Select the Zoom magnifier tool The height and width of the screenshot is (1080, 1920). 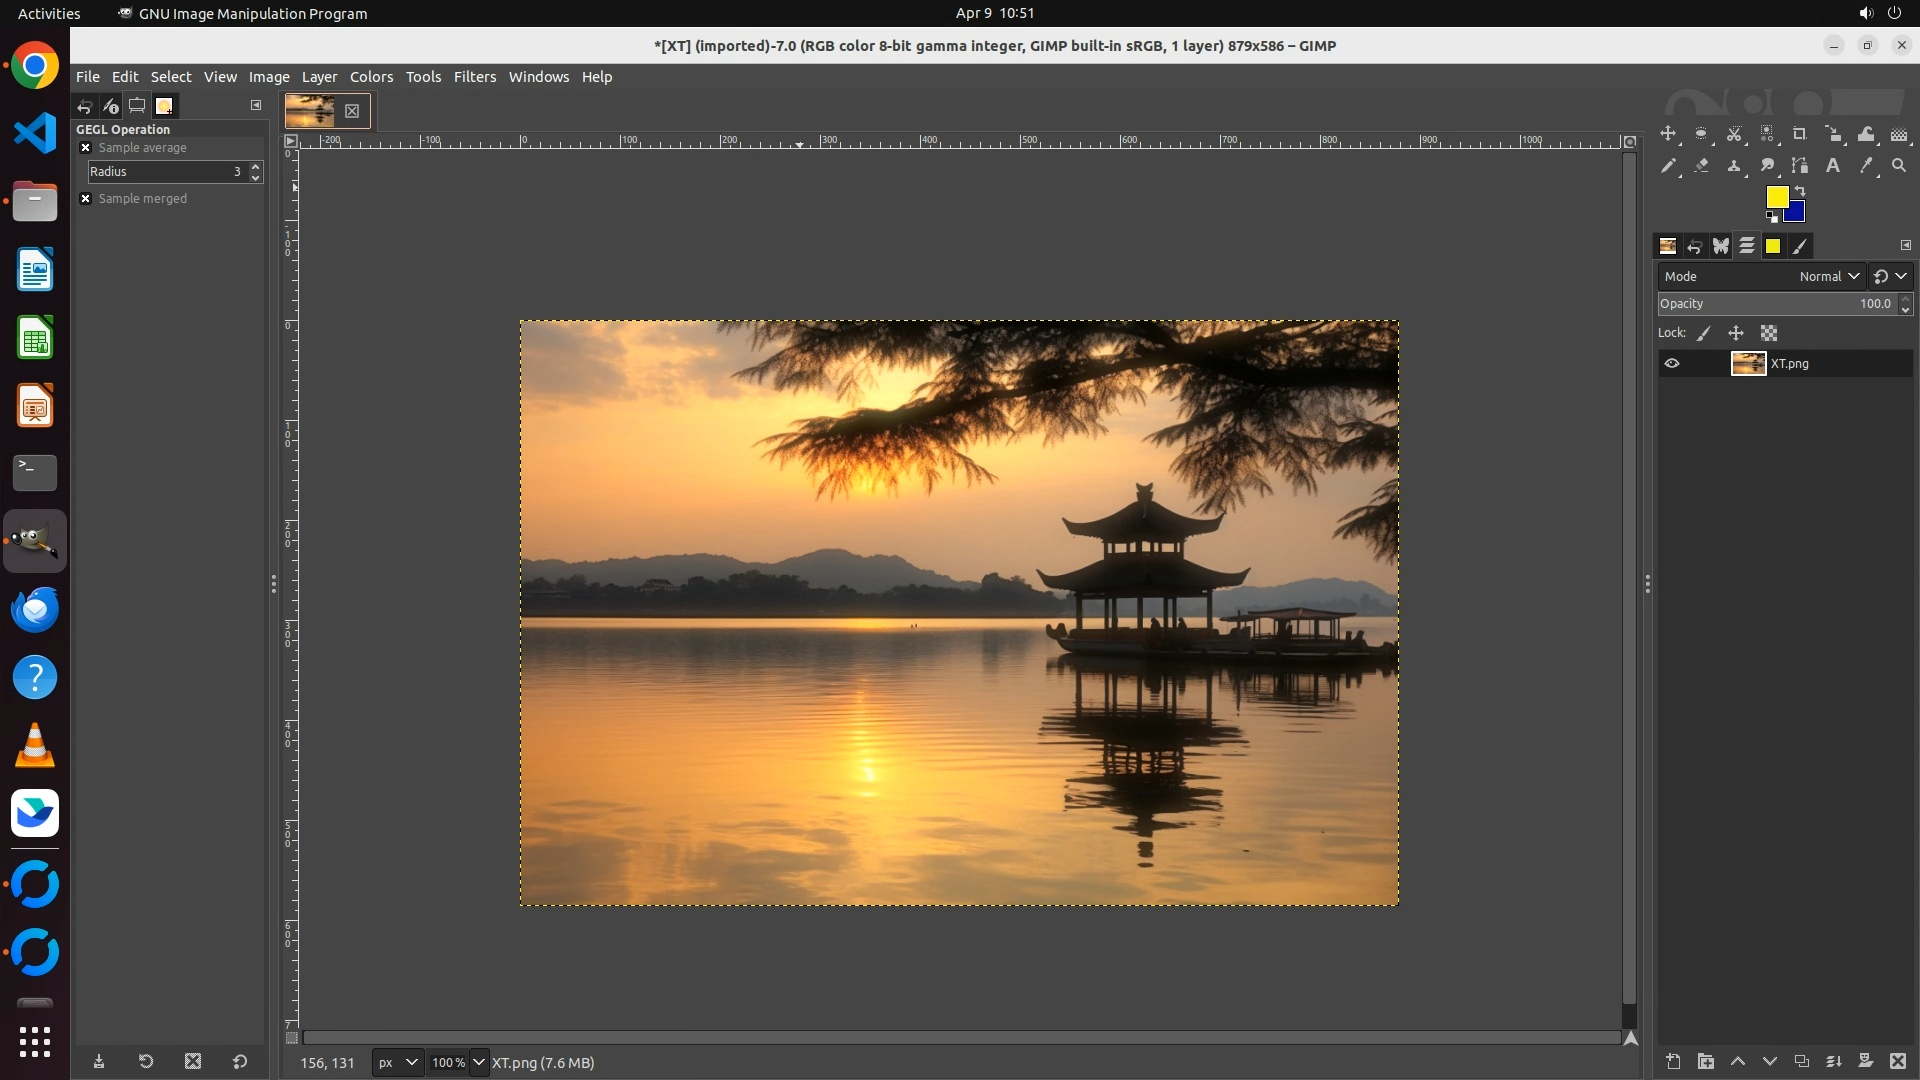click(1899, 166)
